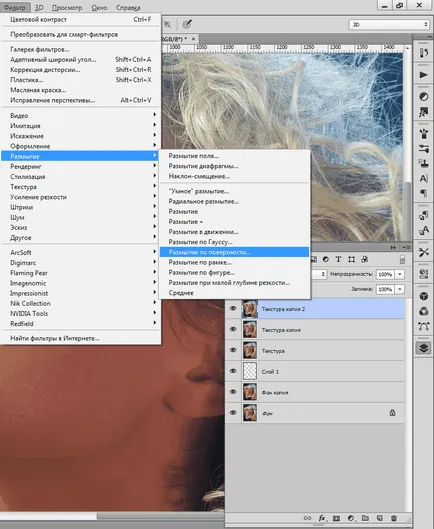Add layer mask icon in Layers panel
The image size is (434, 529).
click(x=336, y=518)
